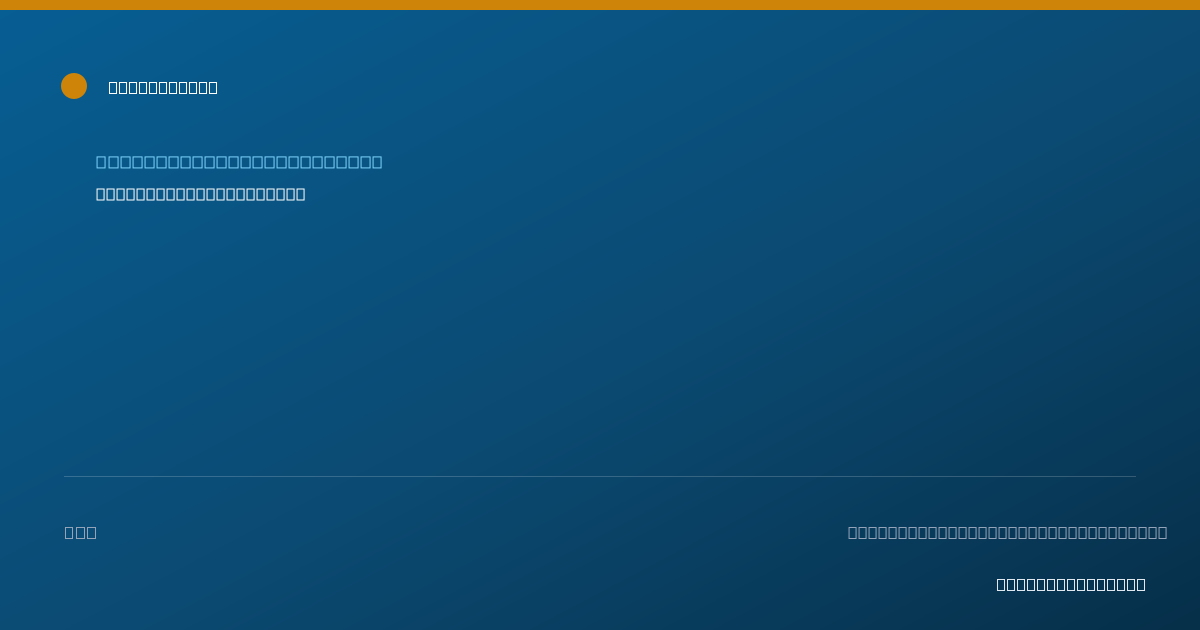The width and height of the screenshot is (1200, 630).
Task: Click the white subtitle line under blue headline
Action: [201, 194]
